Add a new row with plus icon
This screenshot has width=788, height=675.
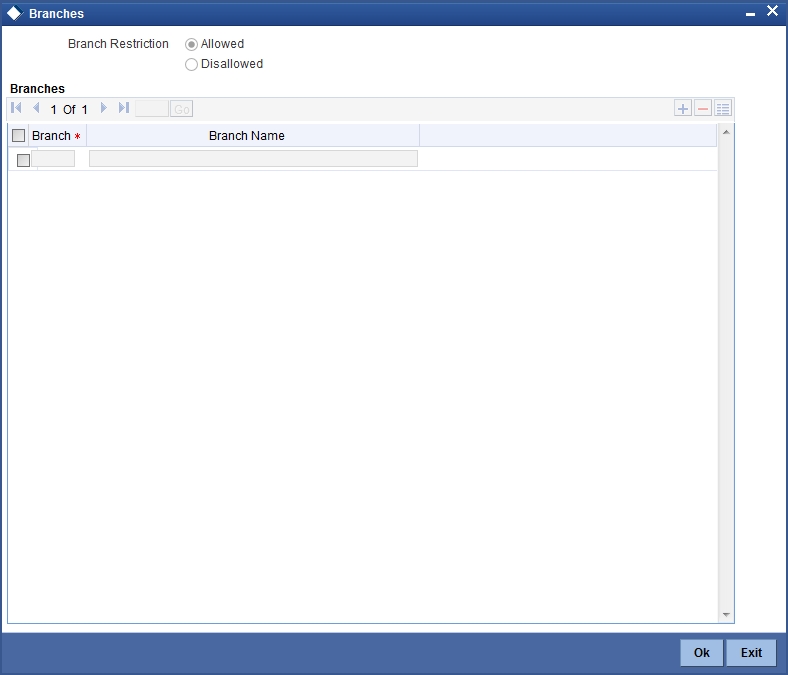682,108
